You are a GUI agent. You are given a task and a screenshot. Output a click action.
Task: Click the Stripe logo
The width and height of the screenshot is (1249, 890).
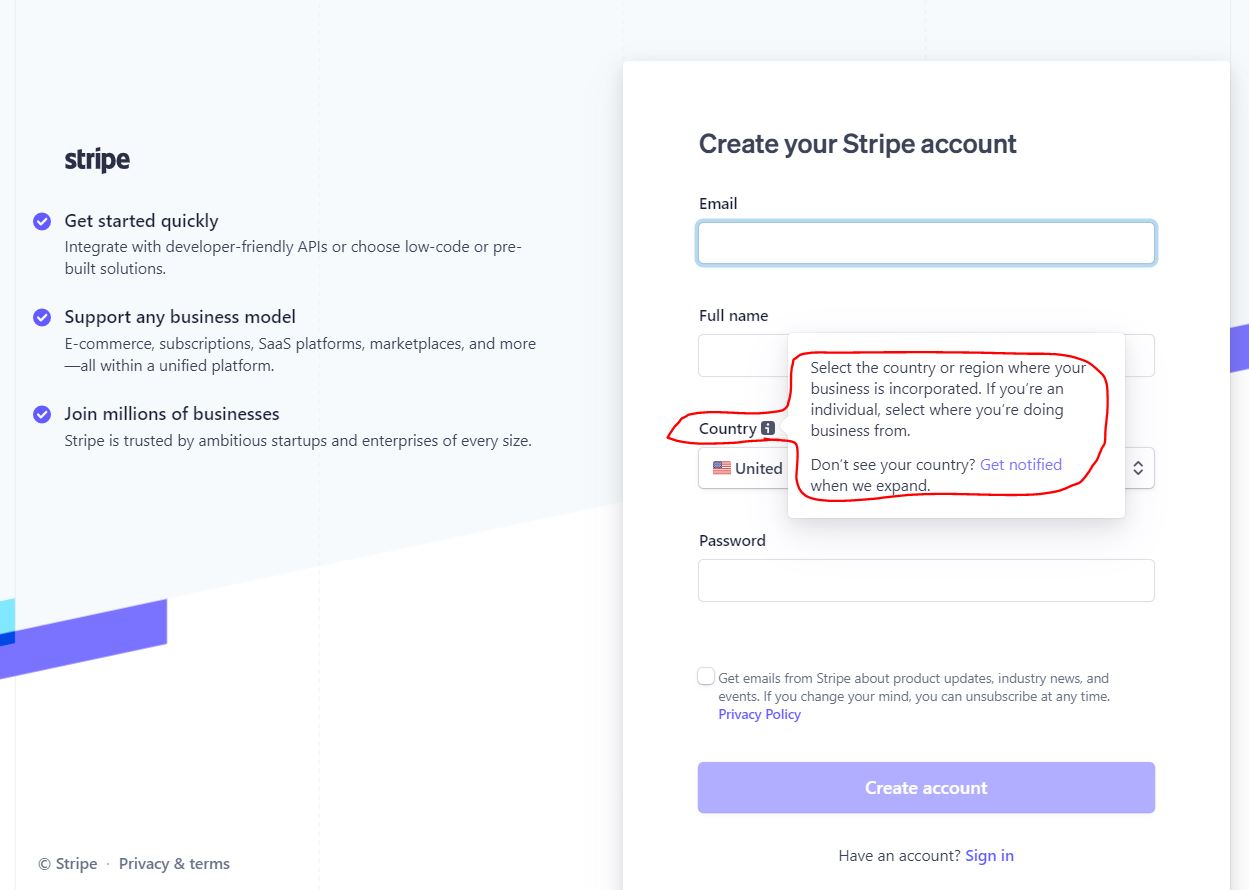pos(97,160)
